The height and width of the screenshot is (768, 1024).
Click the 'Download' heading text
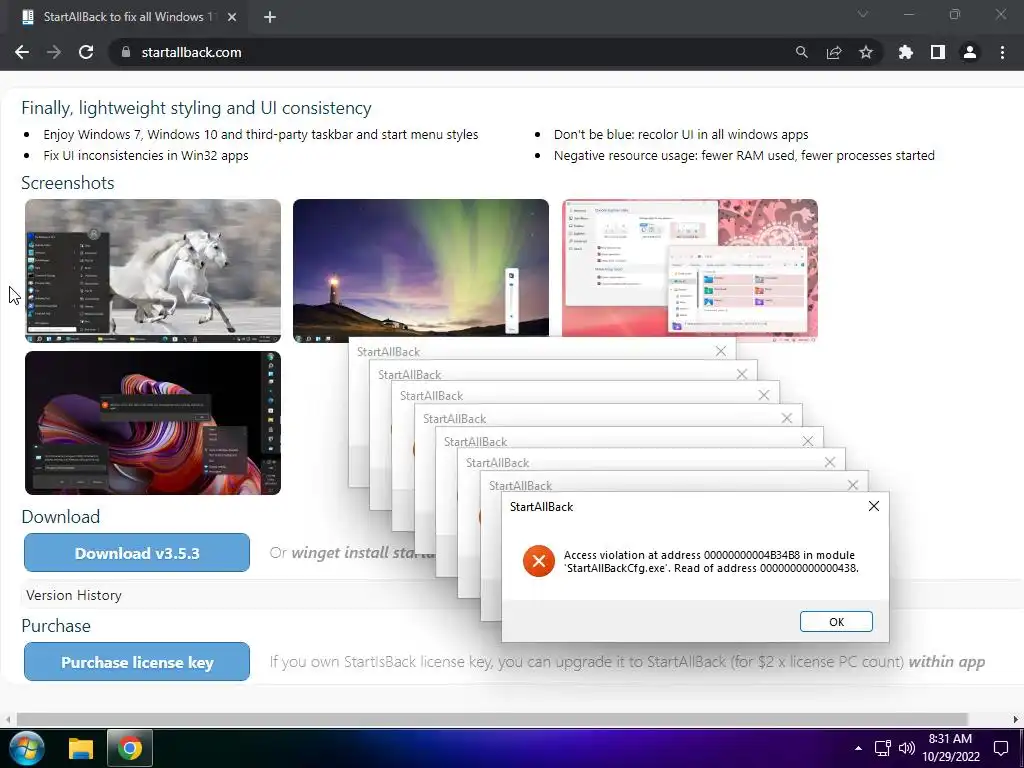(x=61, y=517)
